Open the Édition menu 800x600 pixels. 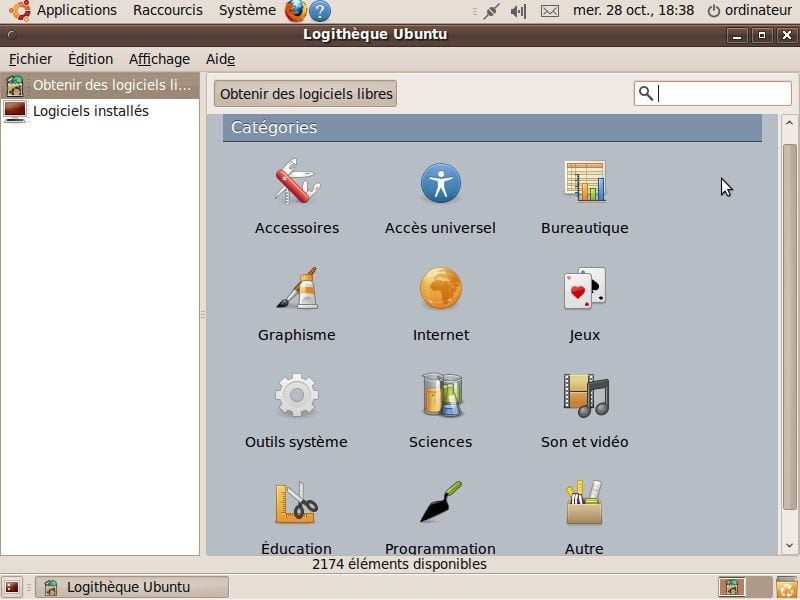point(91,59)
